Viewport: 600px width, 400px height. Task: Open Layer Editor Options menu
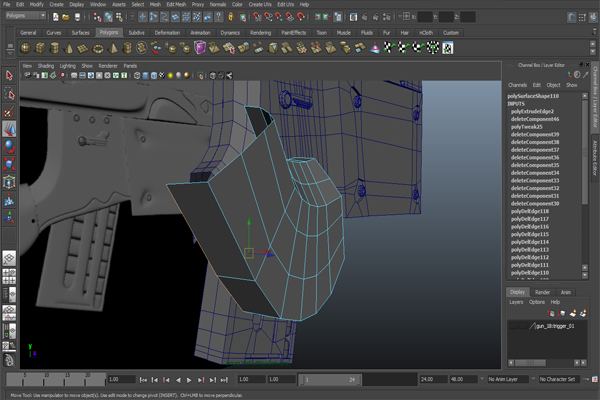pos(536,302)
